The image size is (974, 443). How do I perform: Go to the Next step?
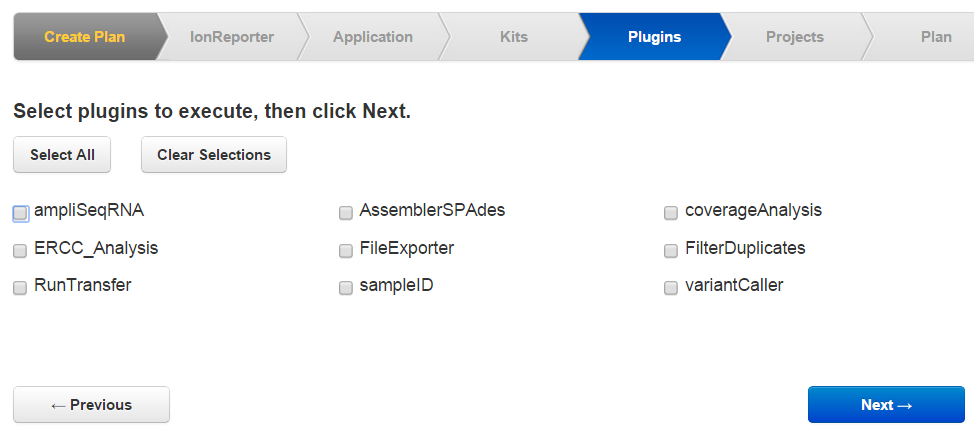pos(886,405)
